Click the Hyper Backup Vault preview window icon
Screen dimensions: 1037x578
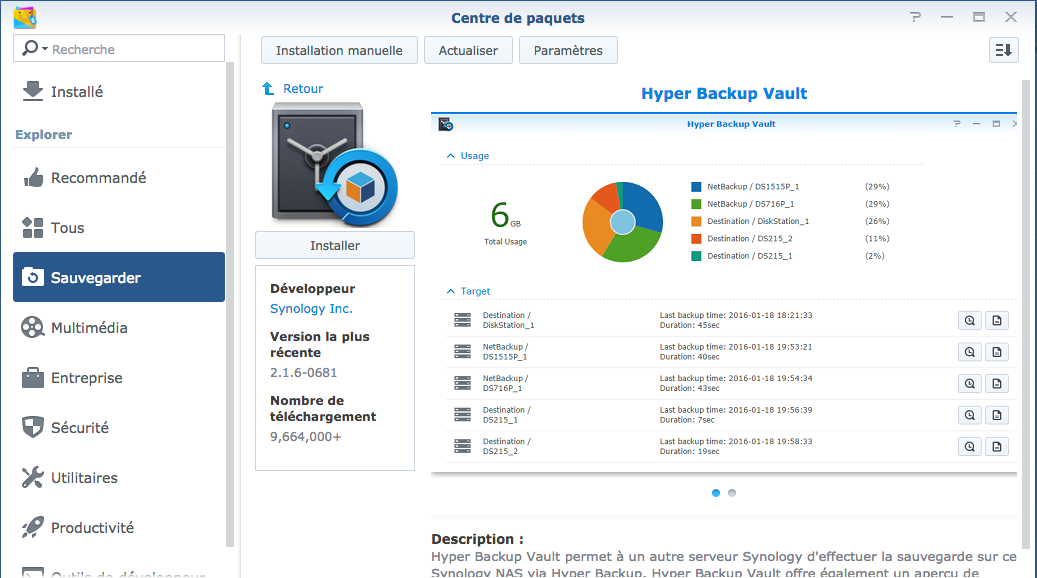click(446, 124)
